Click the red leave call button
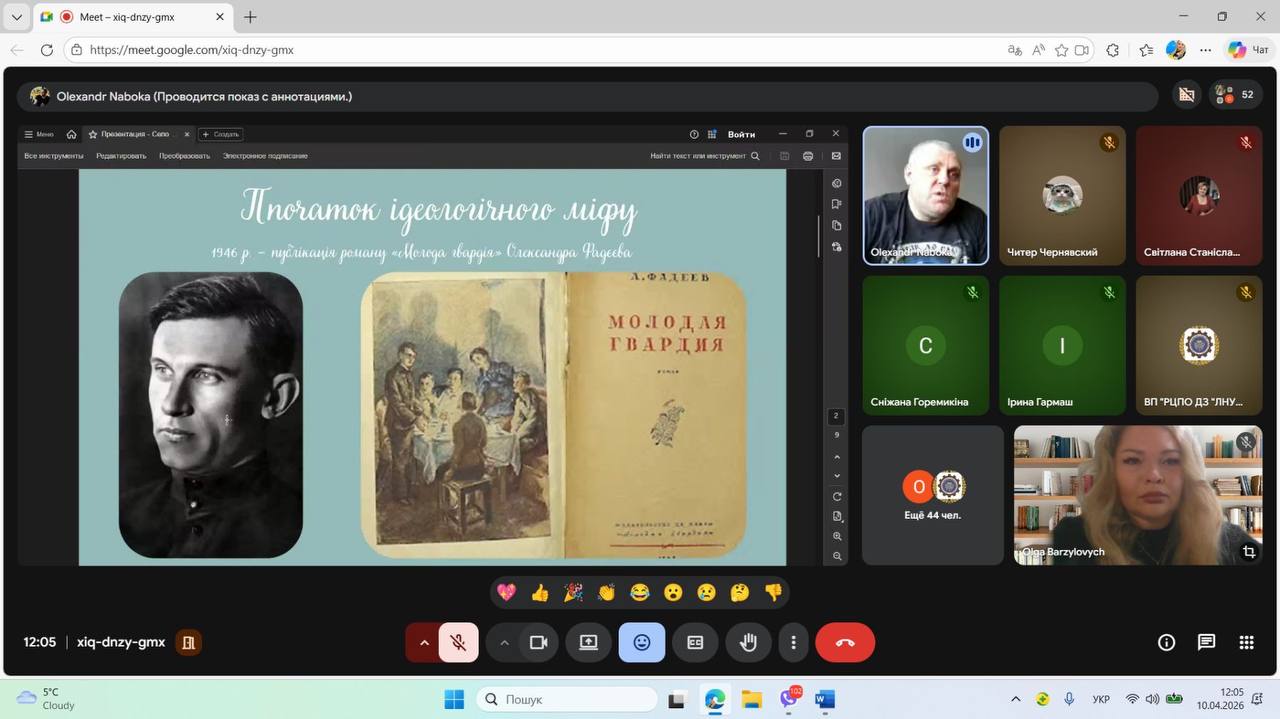The image size is (1280, 719). [x=845, y=643]
